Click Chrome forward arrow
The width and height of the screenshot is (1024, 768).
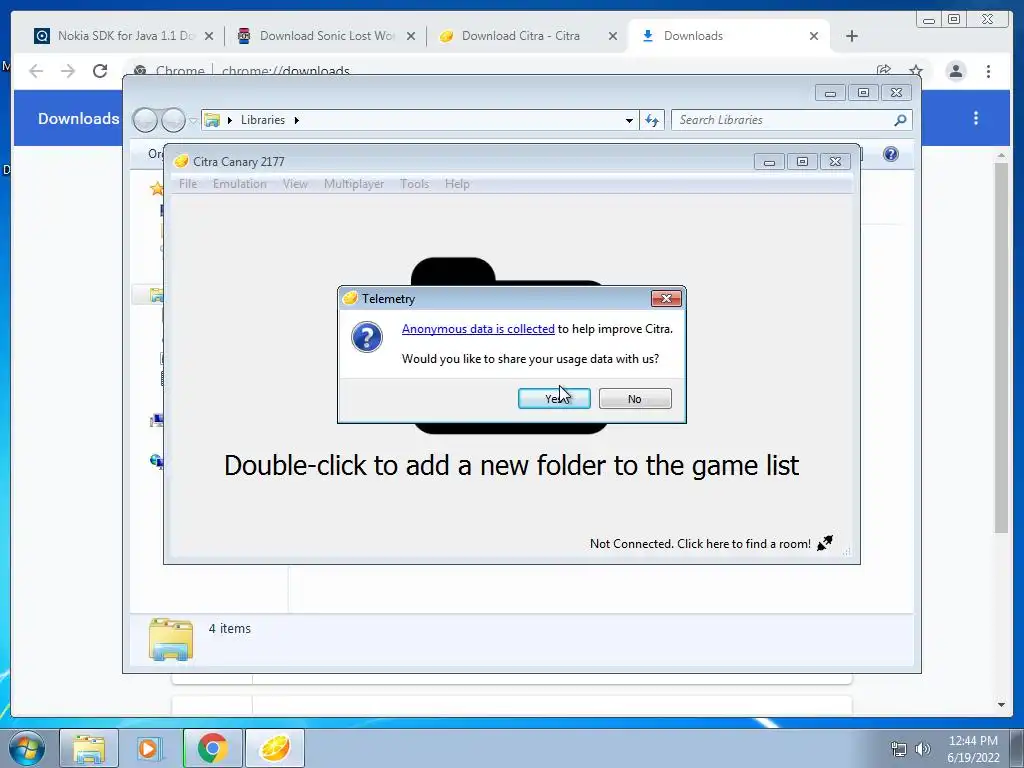click(68, 71)
